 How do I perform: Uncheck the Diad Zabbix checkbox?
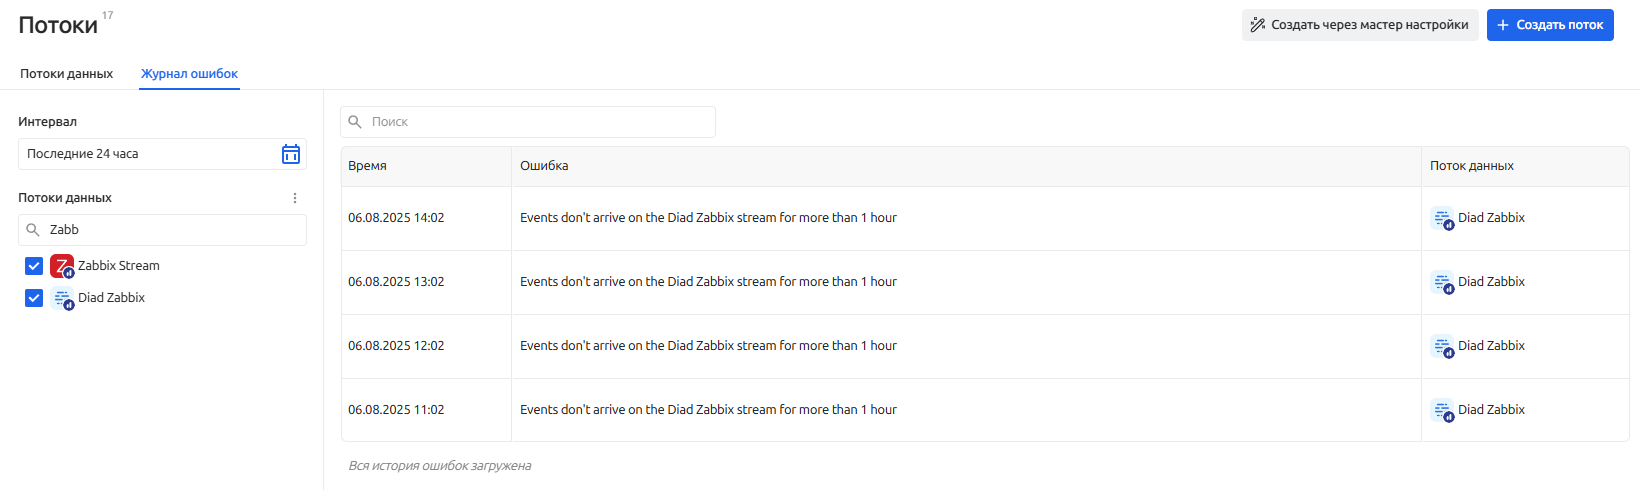(34, 298)
